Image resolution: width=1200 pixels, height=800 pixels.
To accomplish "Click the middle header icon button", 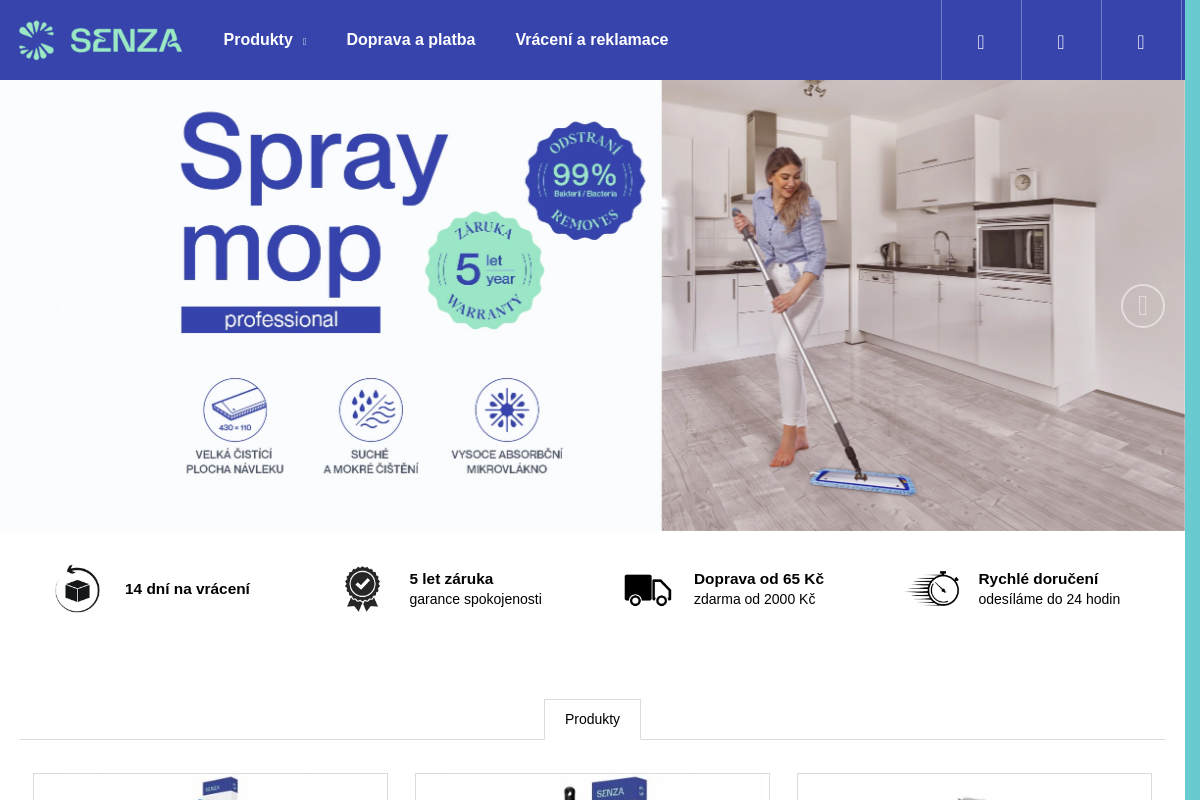I will 1061,41.
